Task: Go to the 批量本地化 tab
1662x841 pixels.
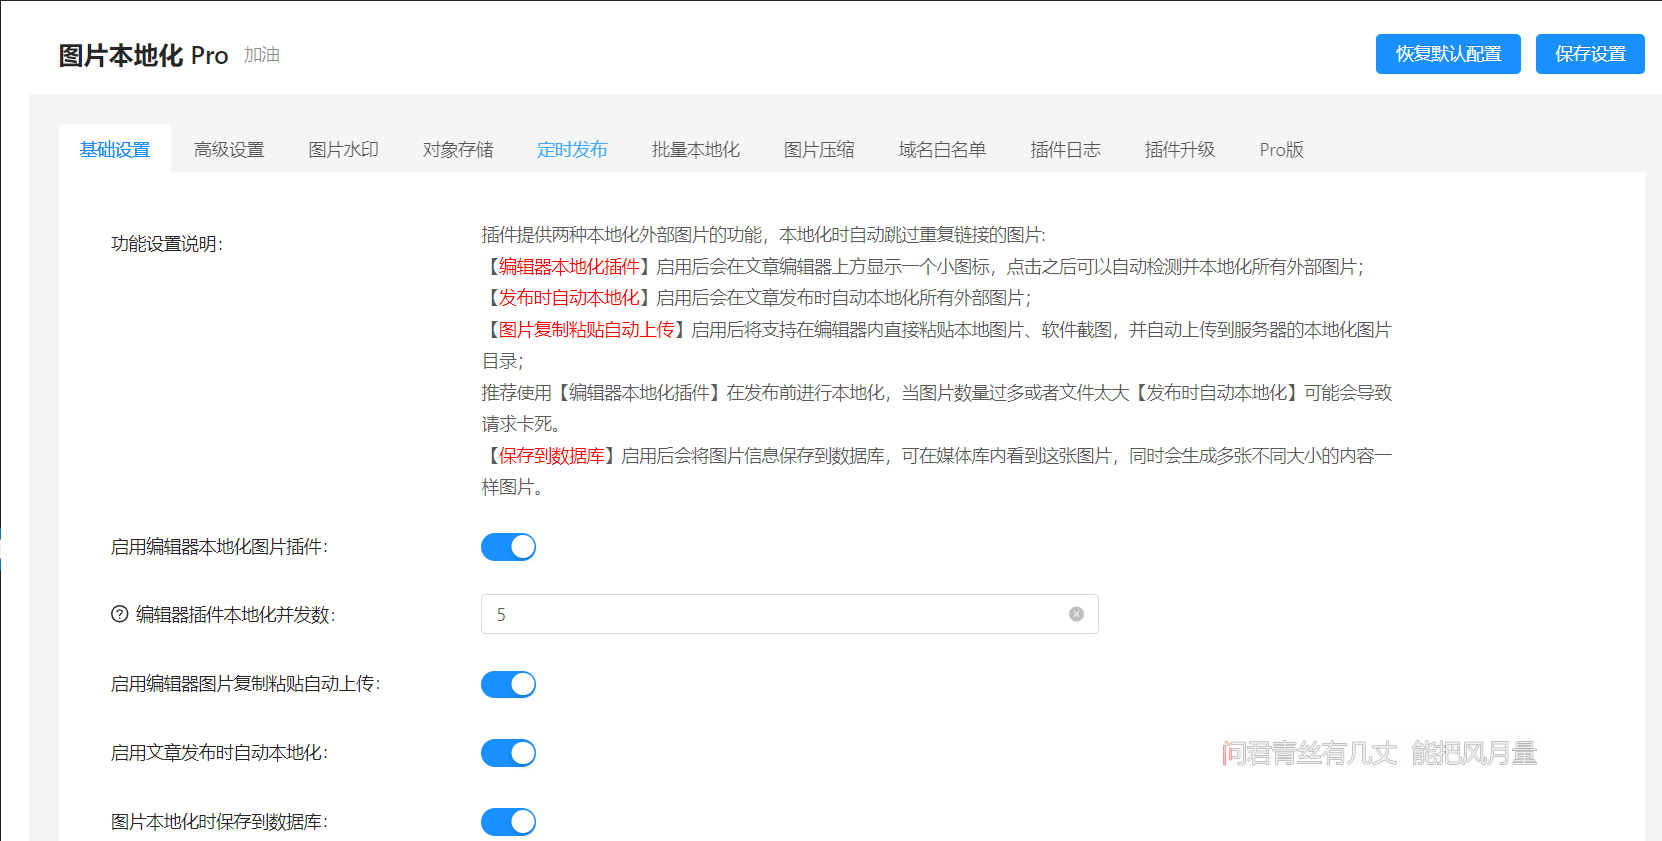Action: point(696,149)
